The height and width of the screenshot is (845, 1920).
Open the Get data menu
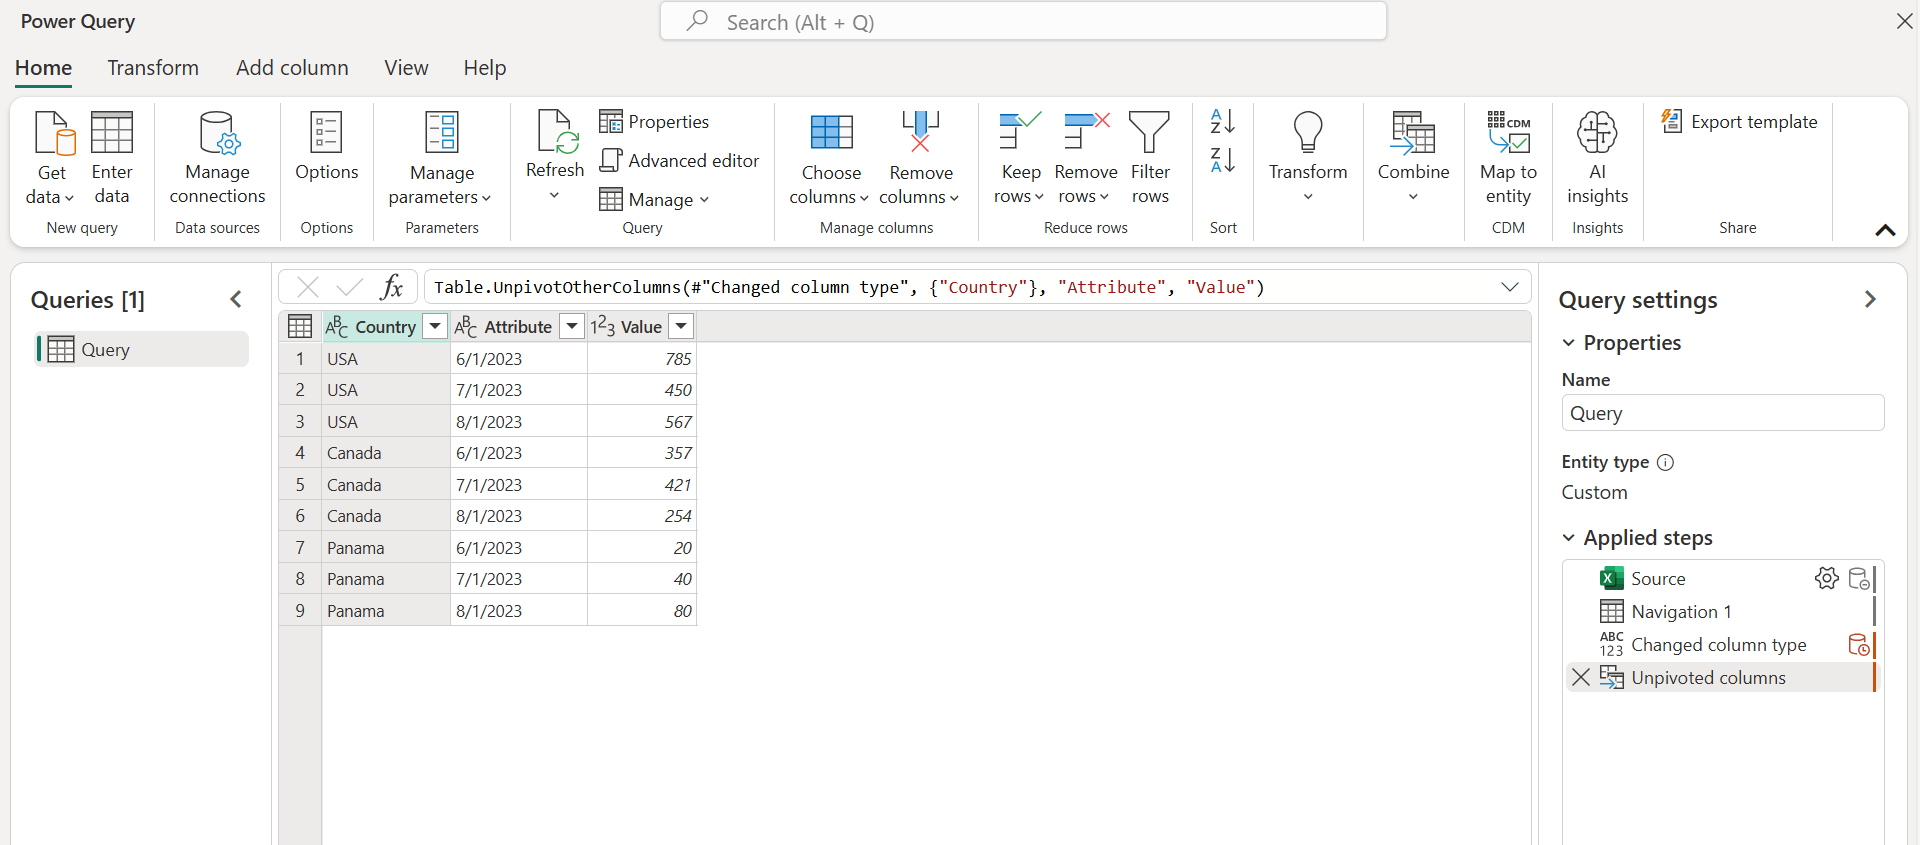coord(52,158)
